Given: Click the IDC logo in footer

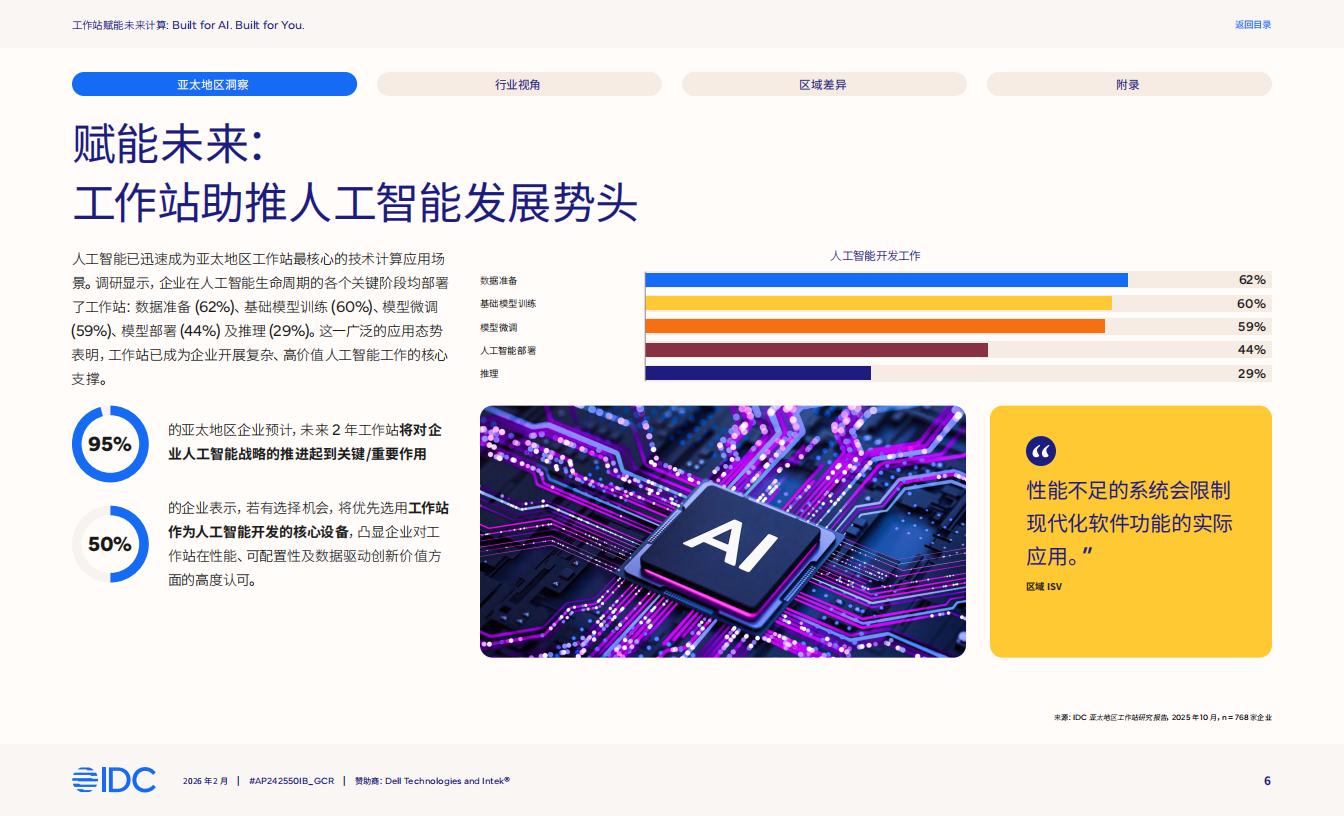Looking at the screenshot, I should click(x=114, y=780).
